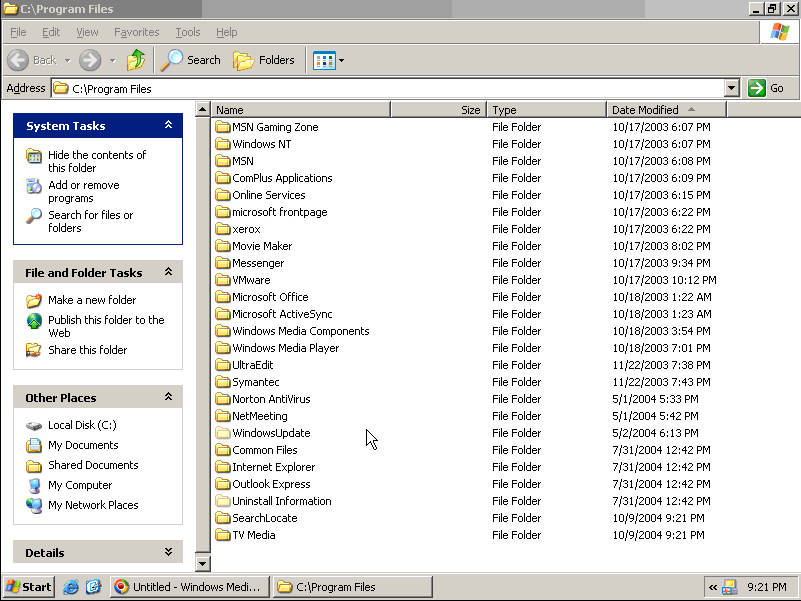Select the Norton AntiVirus folder name
The height and width of the screenshot is (601, 801).
click(x=271, y=399)
